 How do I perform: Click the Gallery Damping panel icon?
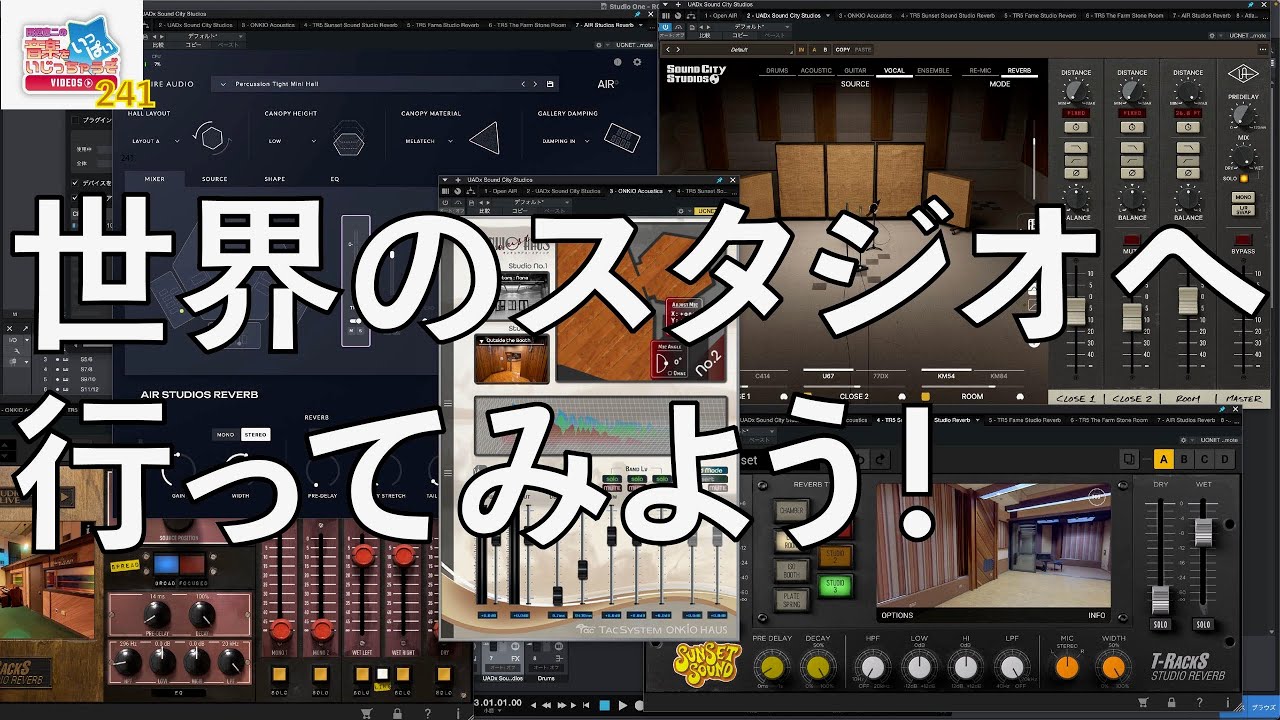[x=621, y=138]
